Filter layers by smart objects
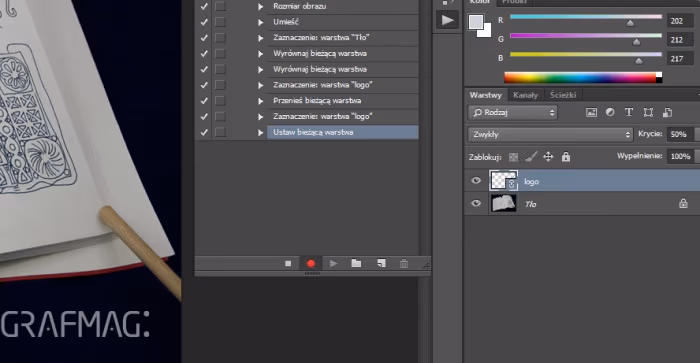Image resolution: width=700 pixels, height=363 pixels. tap(667, 113)
